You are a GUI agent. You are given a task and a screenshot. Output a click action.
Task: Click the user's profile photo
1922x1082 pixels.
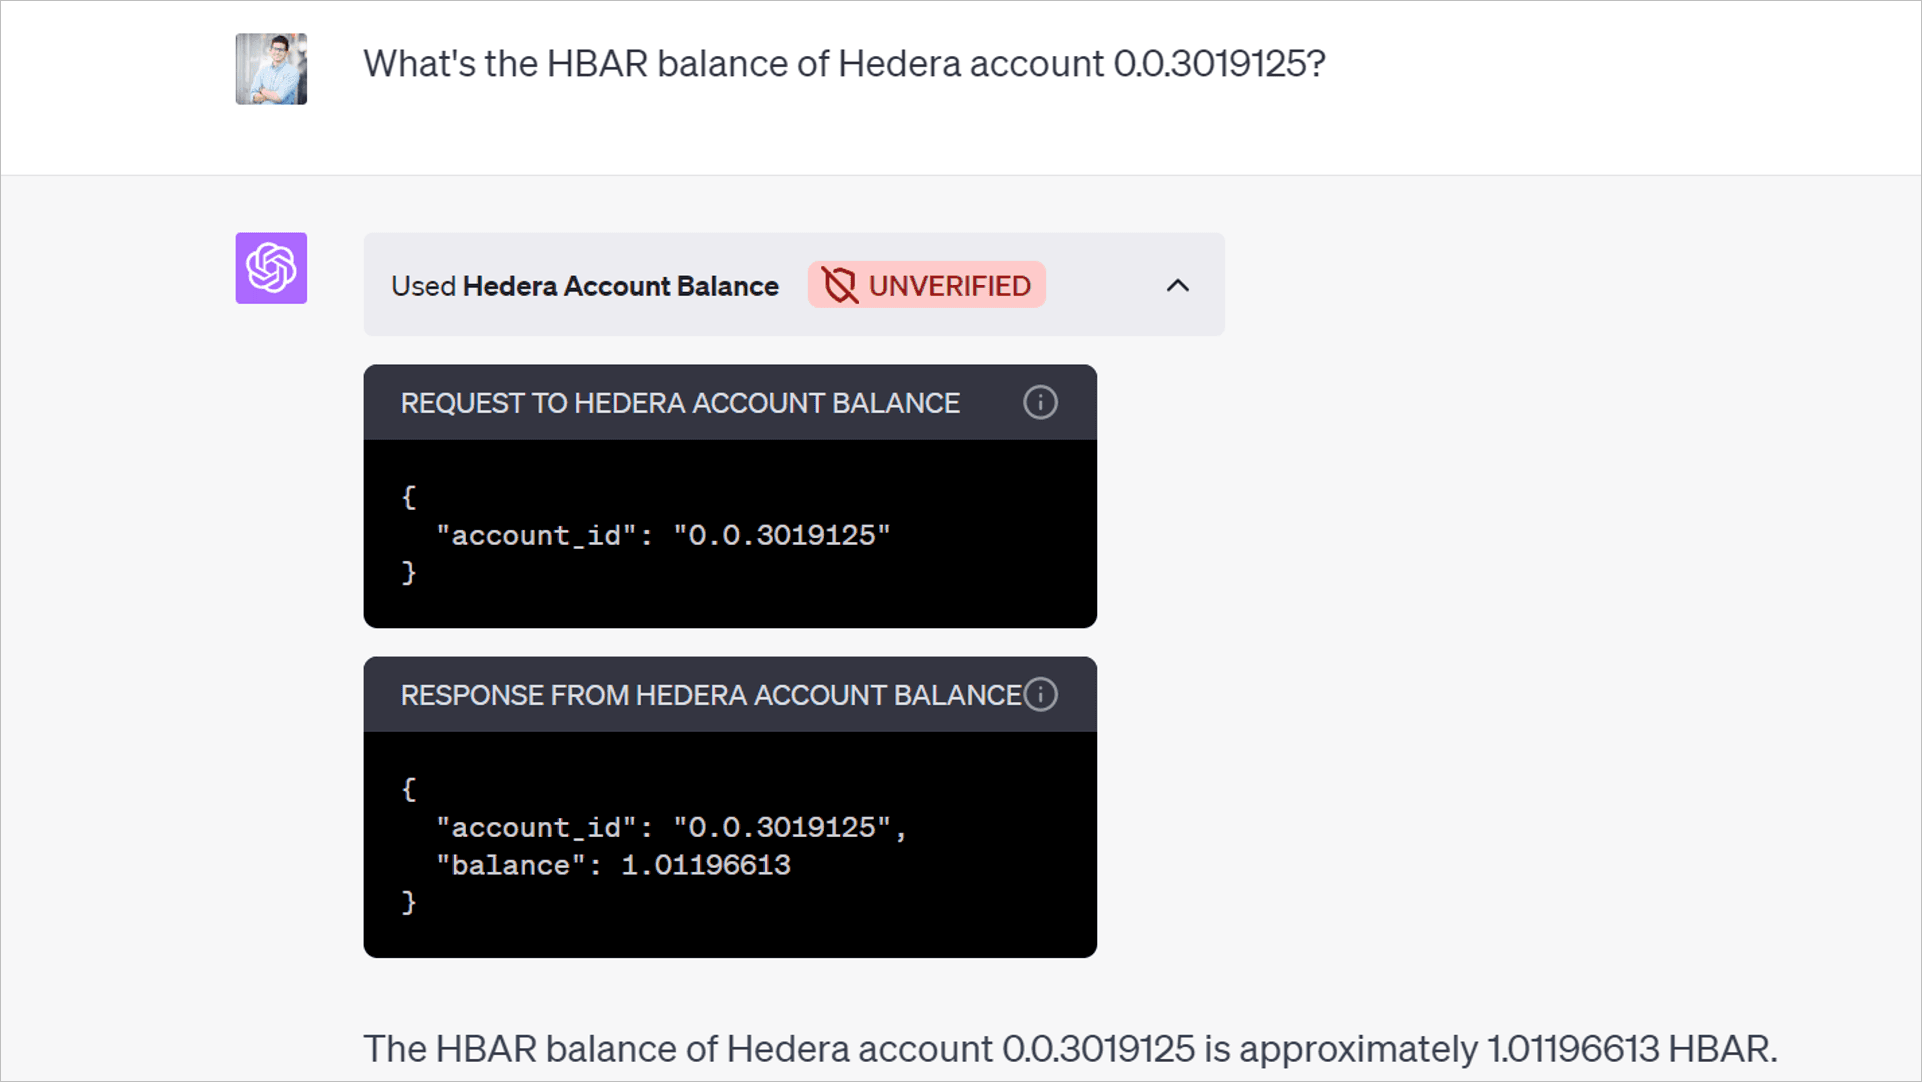click(x=271, y=69)
